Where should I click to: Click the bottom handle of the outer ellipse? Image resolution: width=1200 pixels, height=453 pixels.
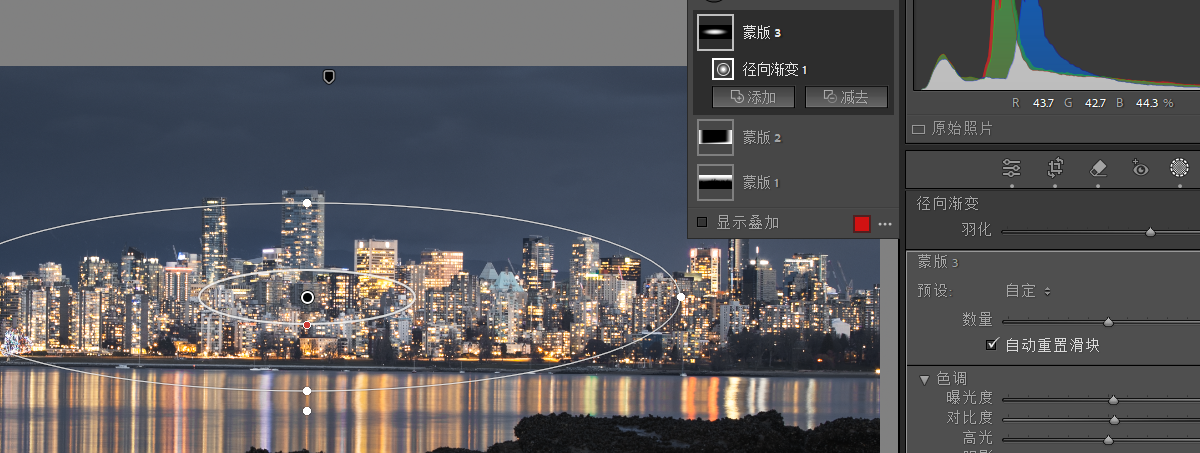tap(307, 391)
